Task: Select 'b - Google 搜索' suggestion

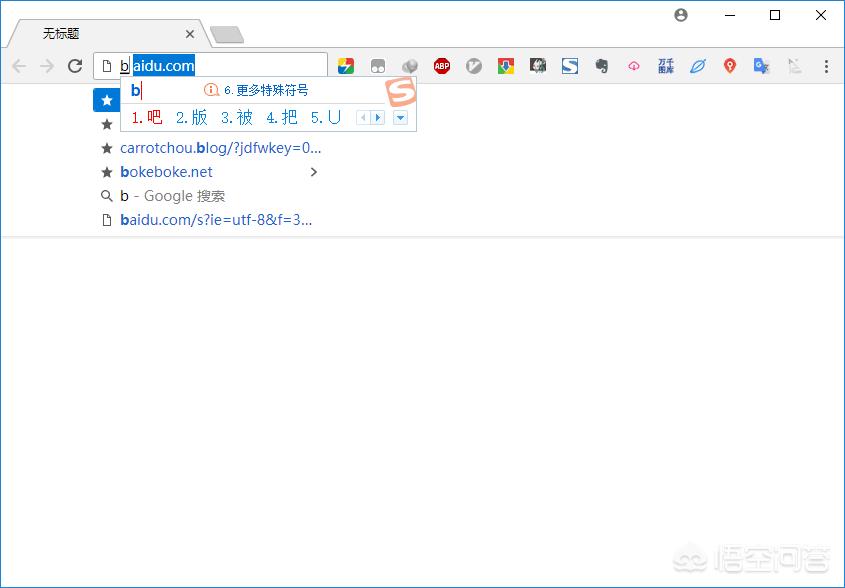Action: (172, 196)
